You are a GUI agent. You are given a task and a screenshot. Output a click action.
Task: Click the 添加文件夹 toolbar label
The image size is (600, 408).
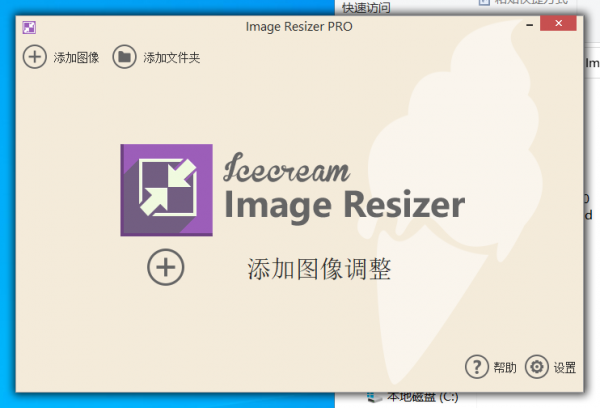coord(172,58)
